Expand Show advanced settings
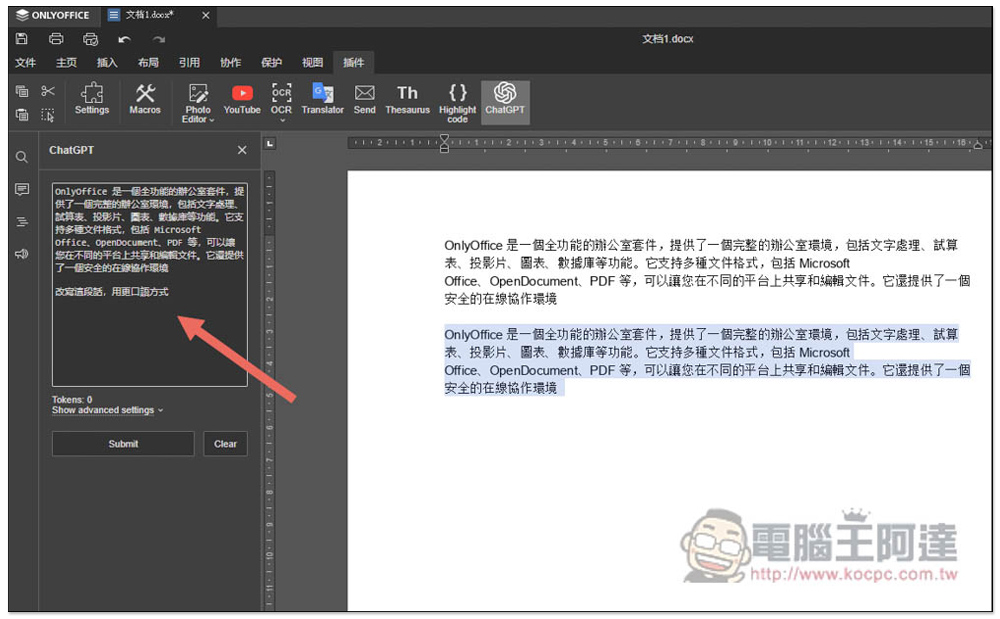The width and height of the screenshot is (1000, 619). [107, 410]
